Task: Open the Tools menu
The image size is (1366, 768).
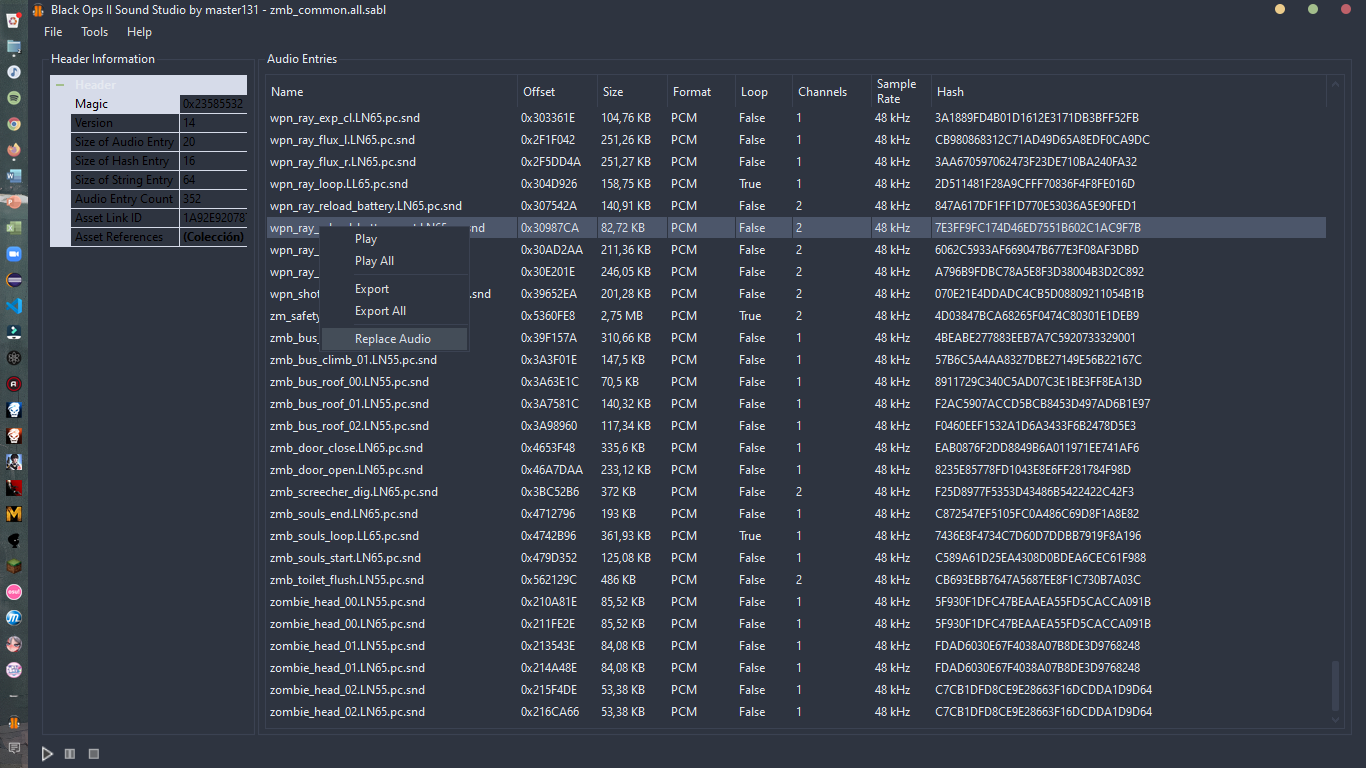Action: coord(95,32)
